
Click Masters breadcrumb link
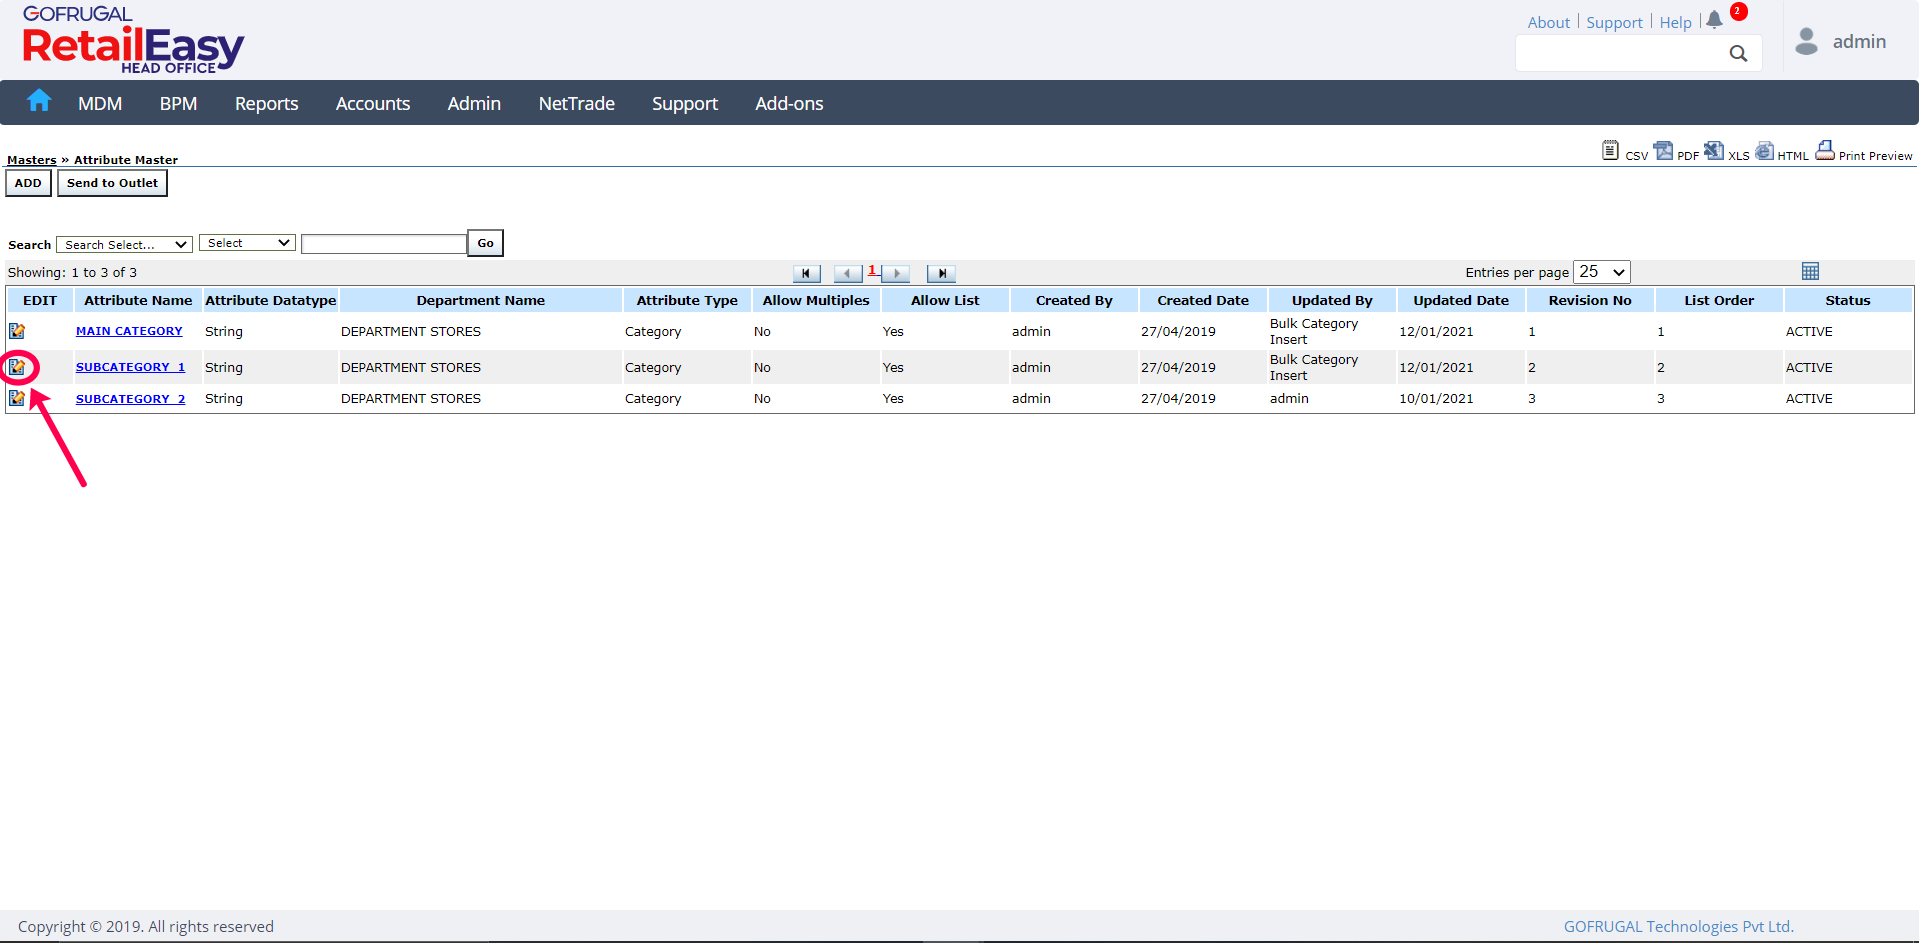[32, 160]
